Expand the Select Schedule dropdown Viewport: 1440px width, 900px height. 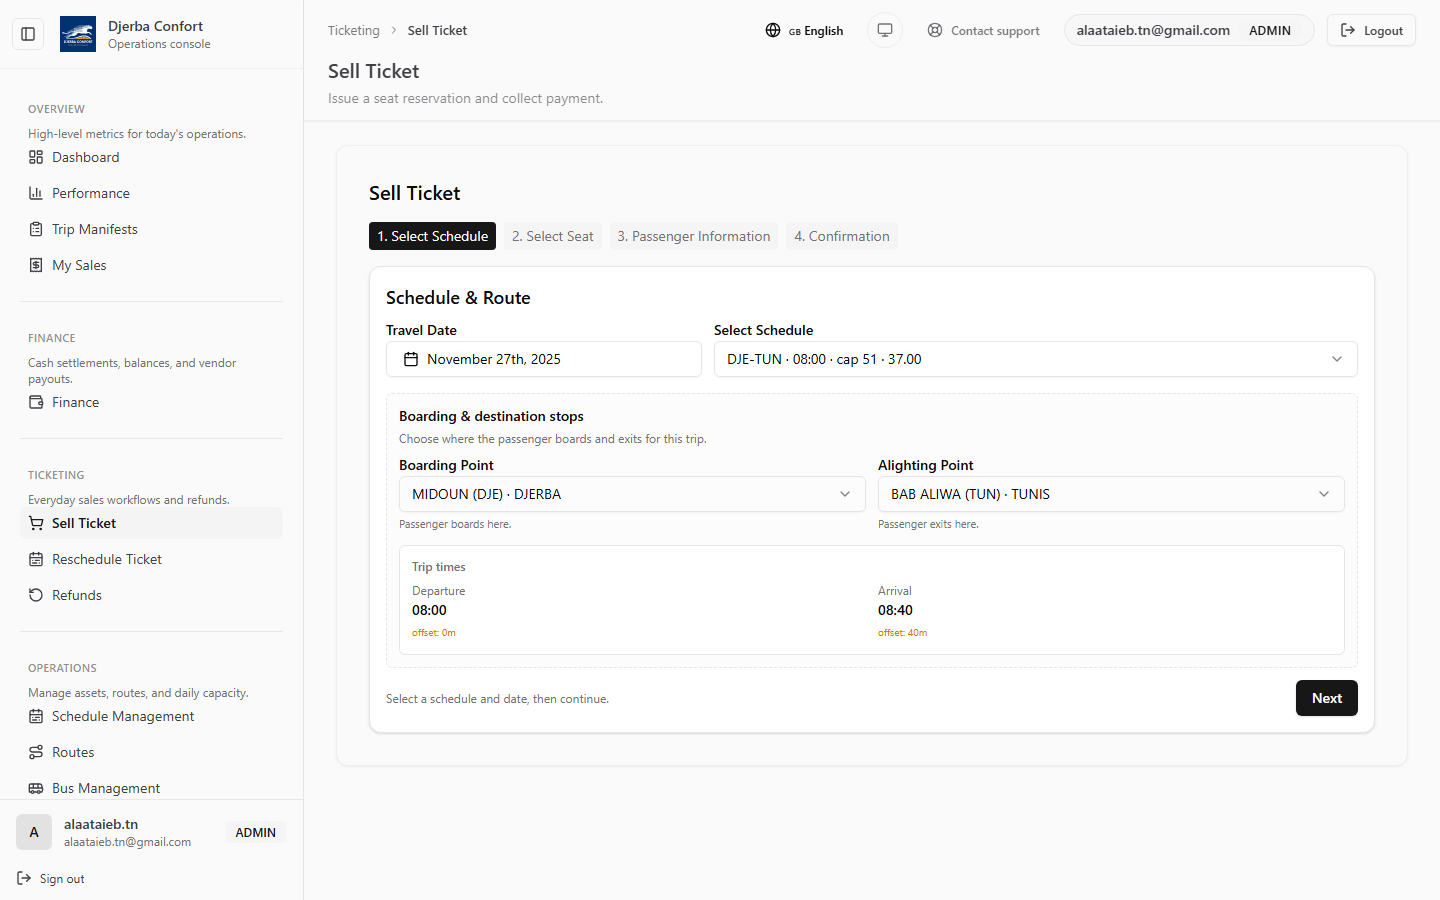click(1035, 359)
